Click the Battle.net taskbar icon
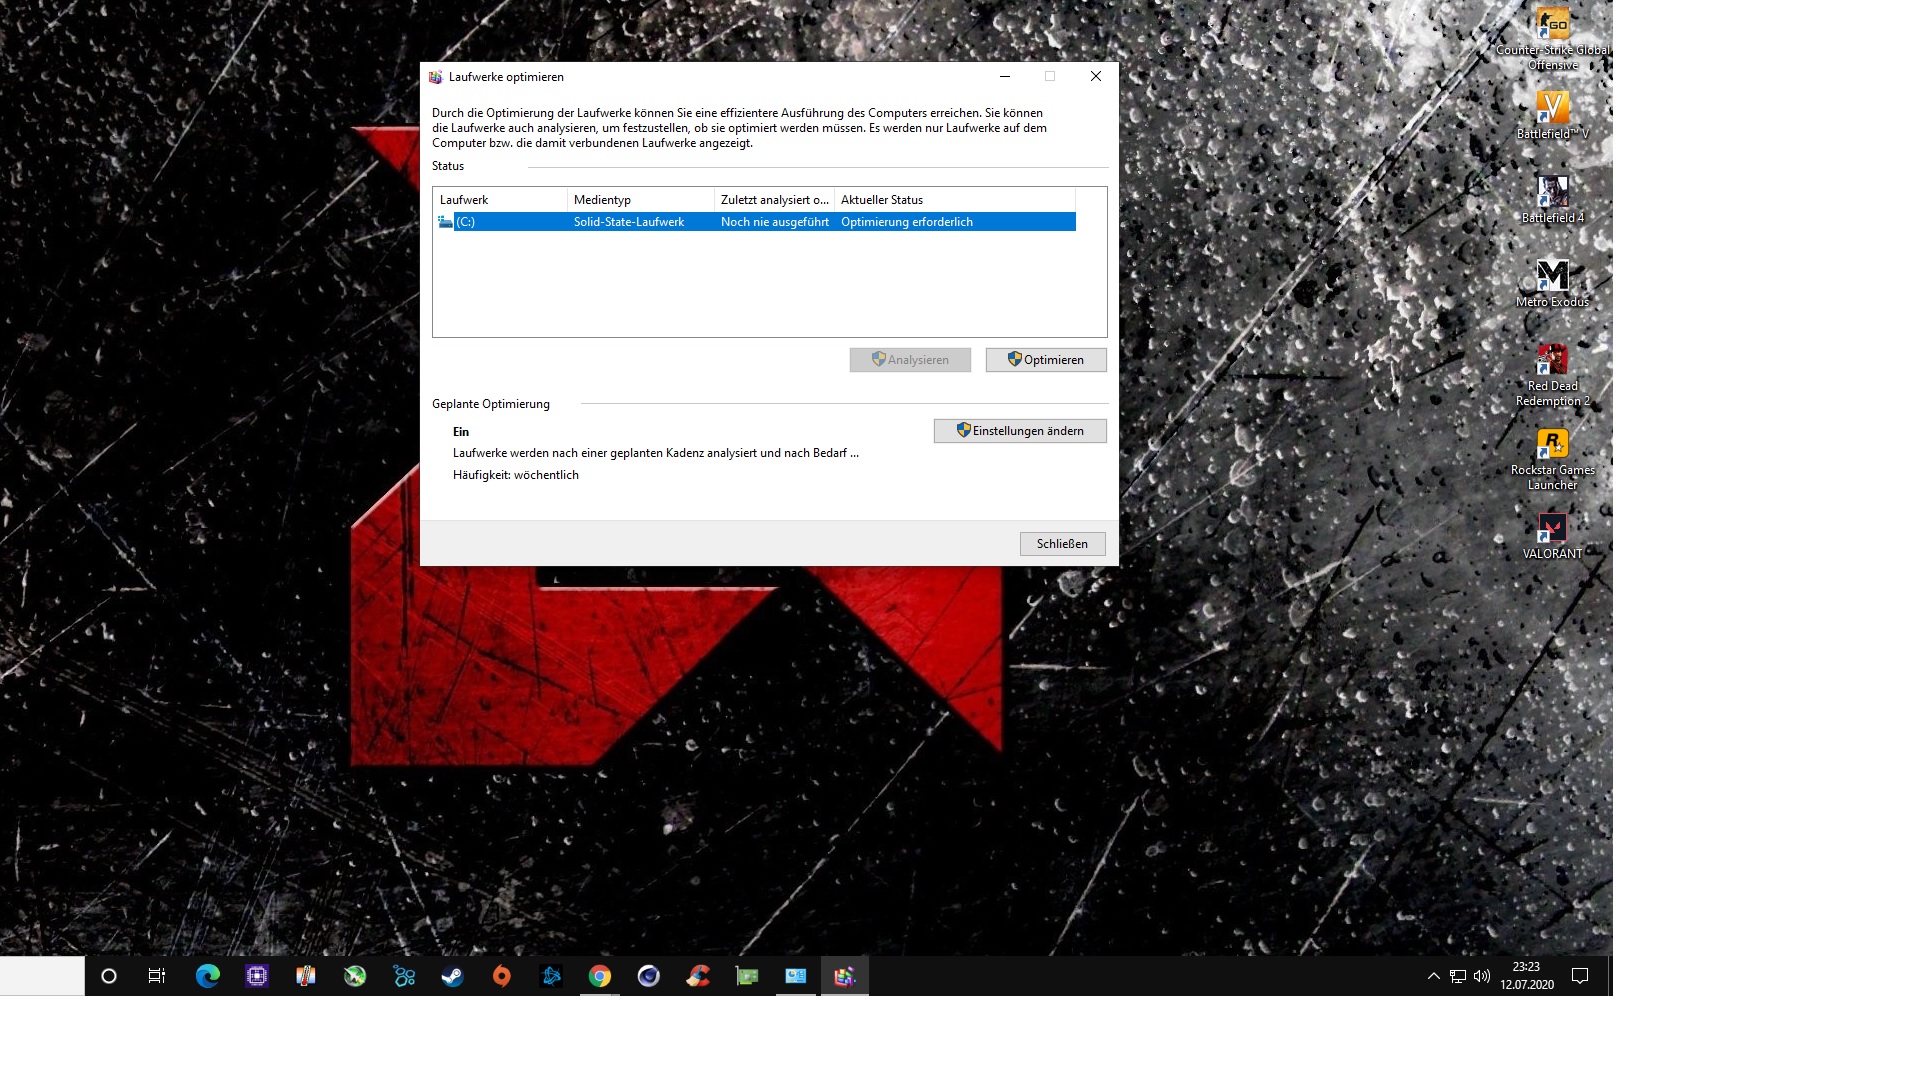 point(551,976)
